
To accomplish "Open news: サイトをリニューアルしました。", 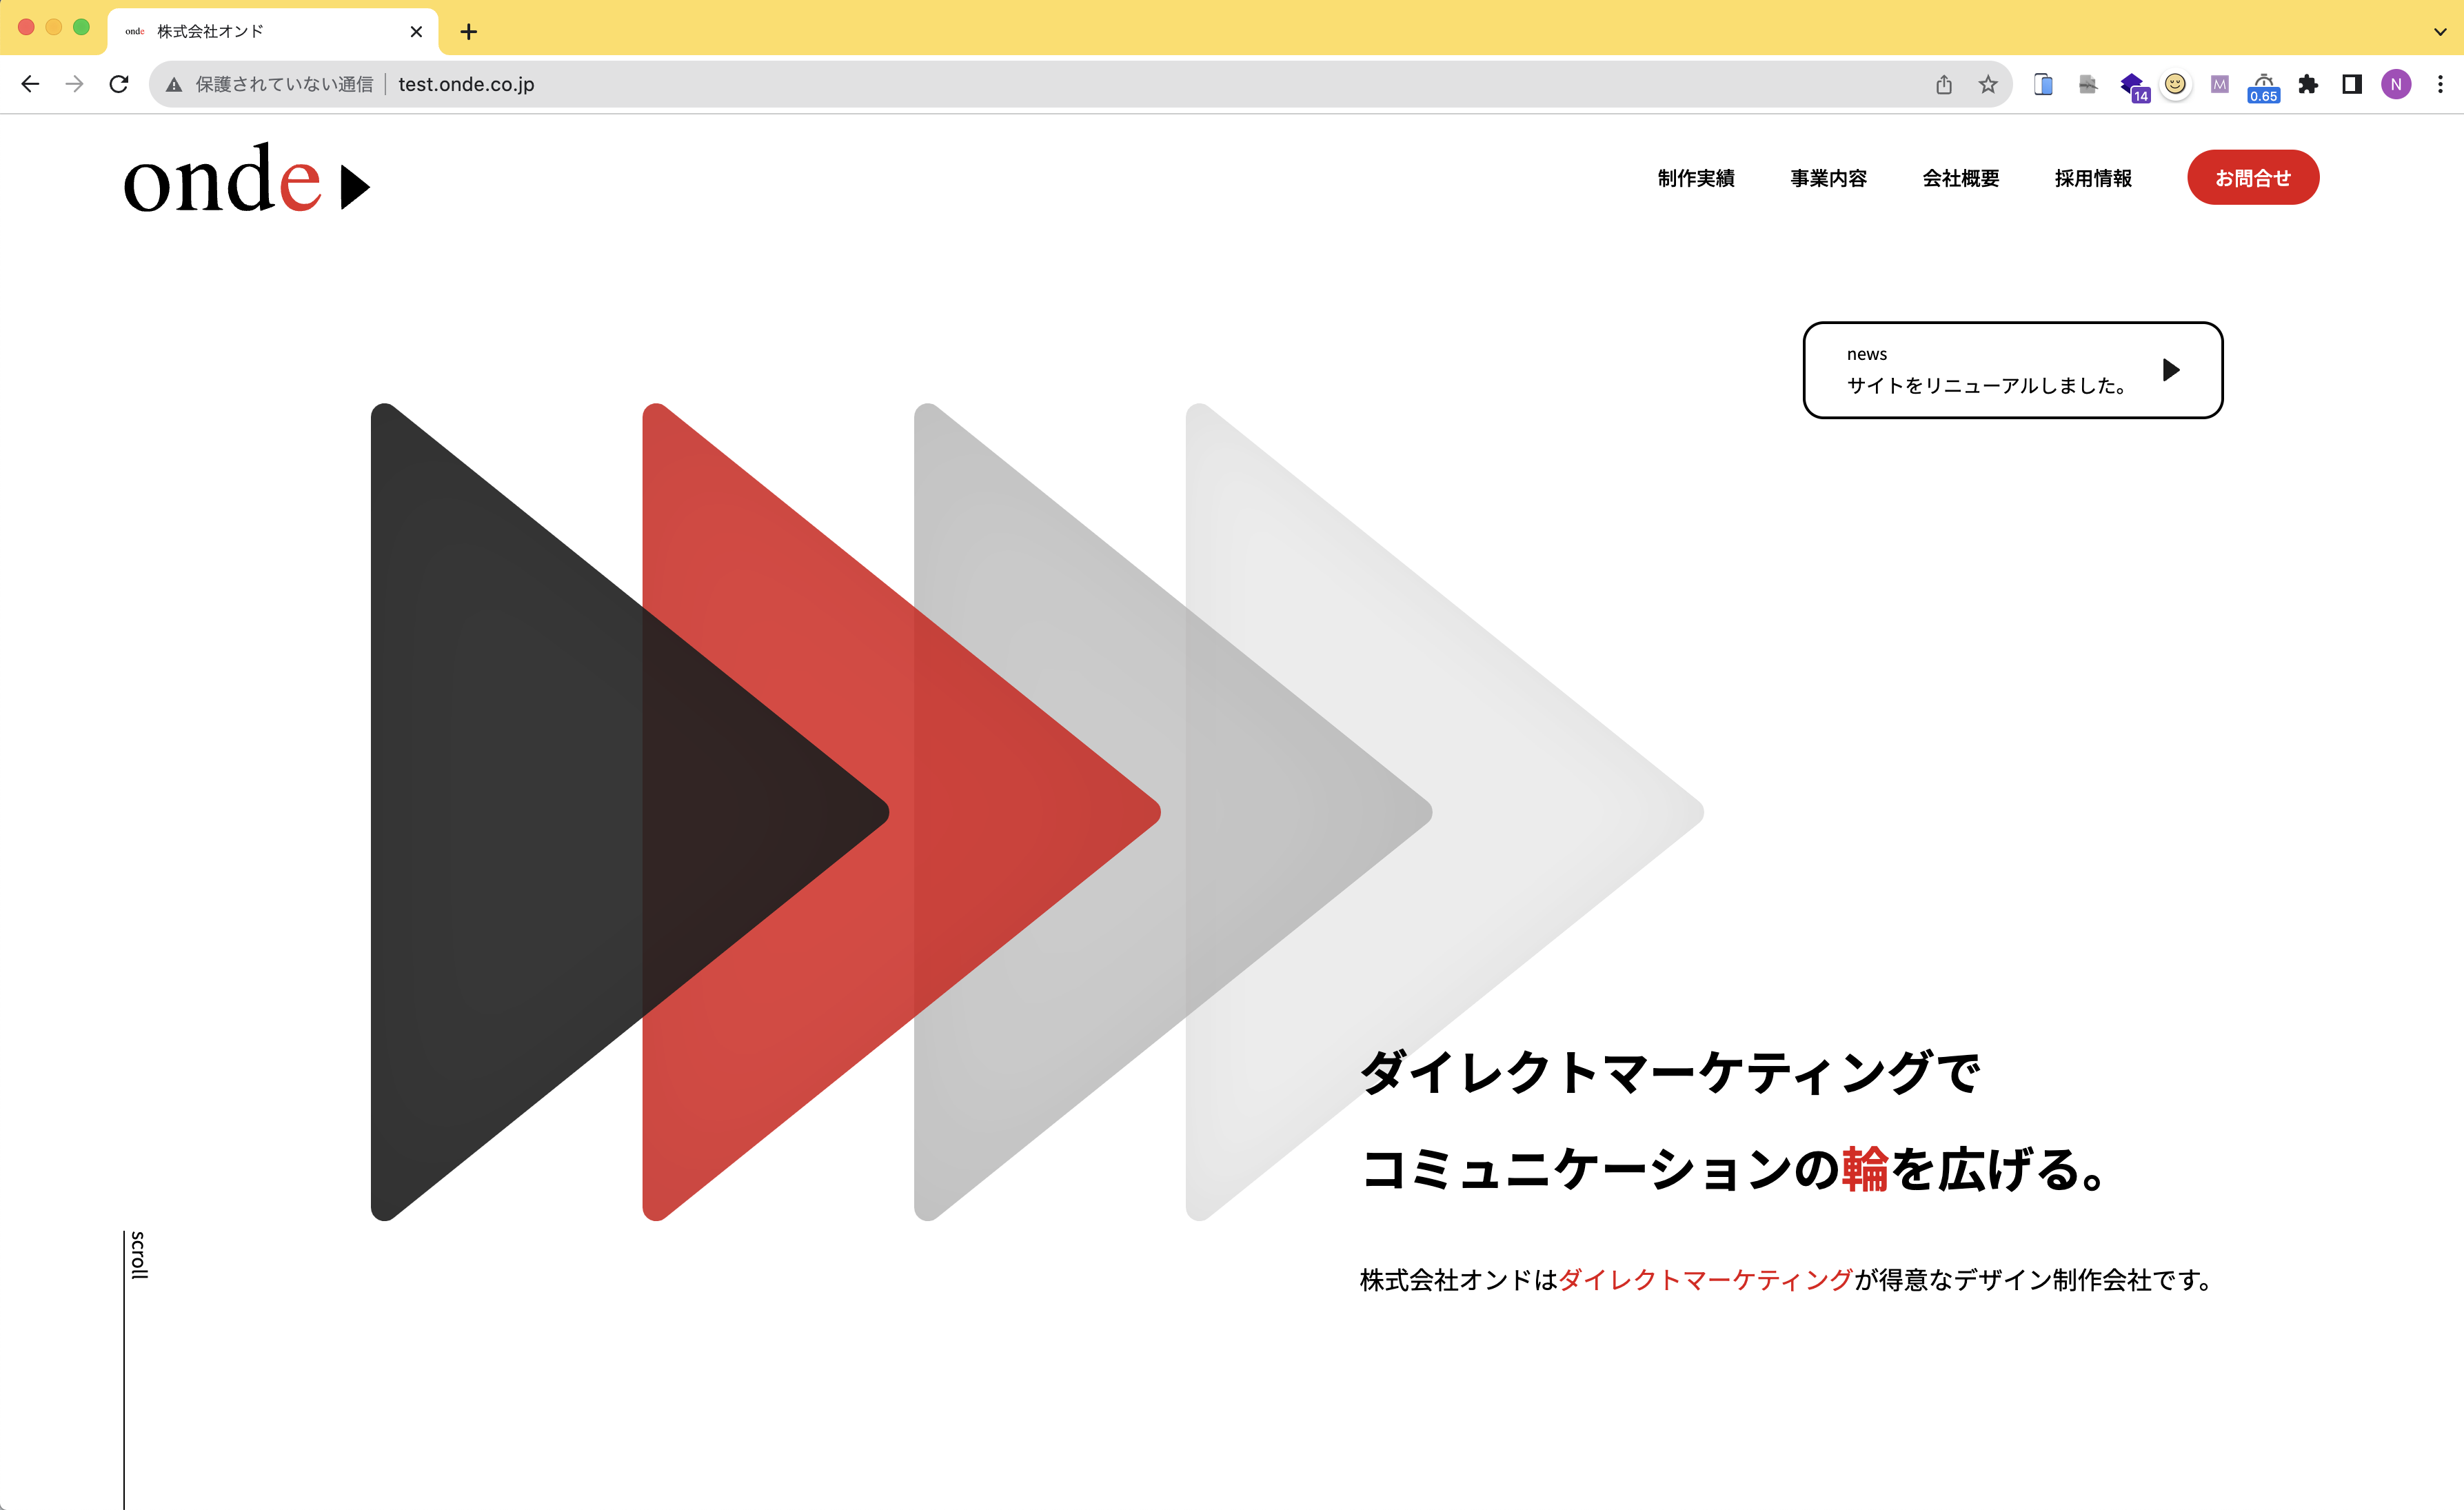I will [1986, 385].
